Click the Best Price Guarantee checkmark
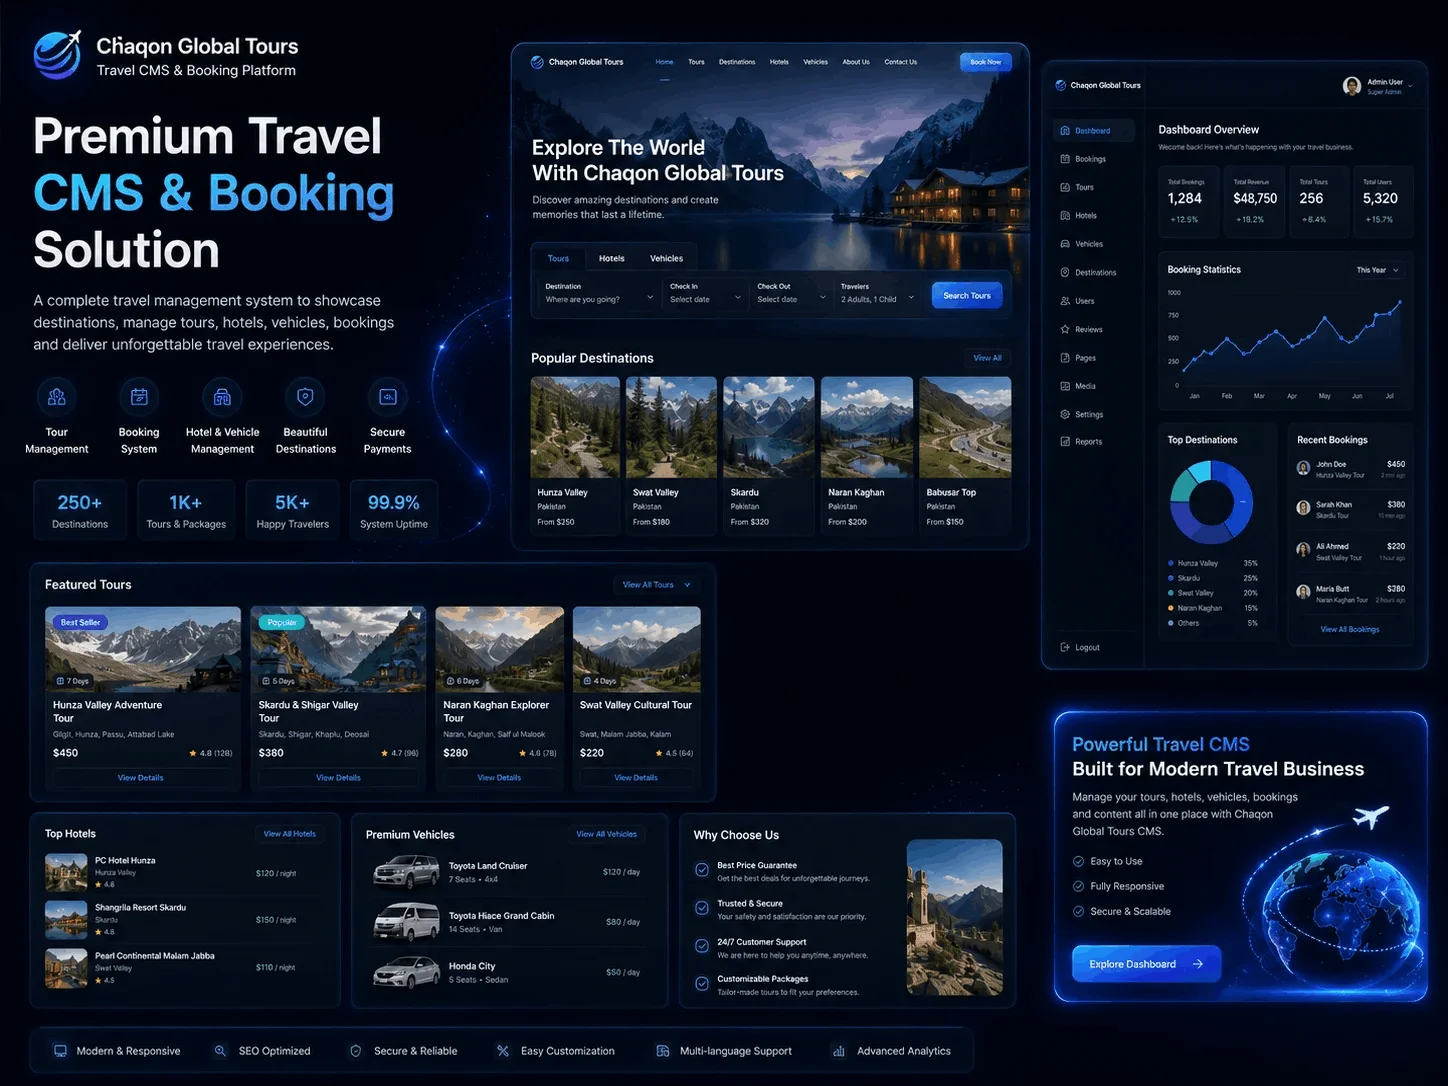Screen dimensions: 1448x1086 click(702, 870)
